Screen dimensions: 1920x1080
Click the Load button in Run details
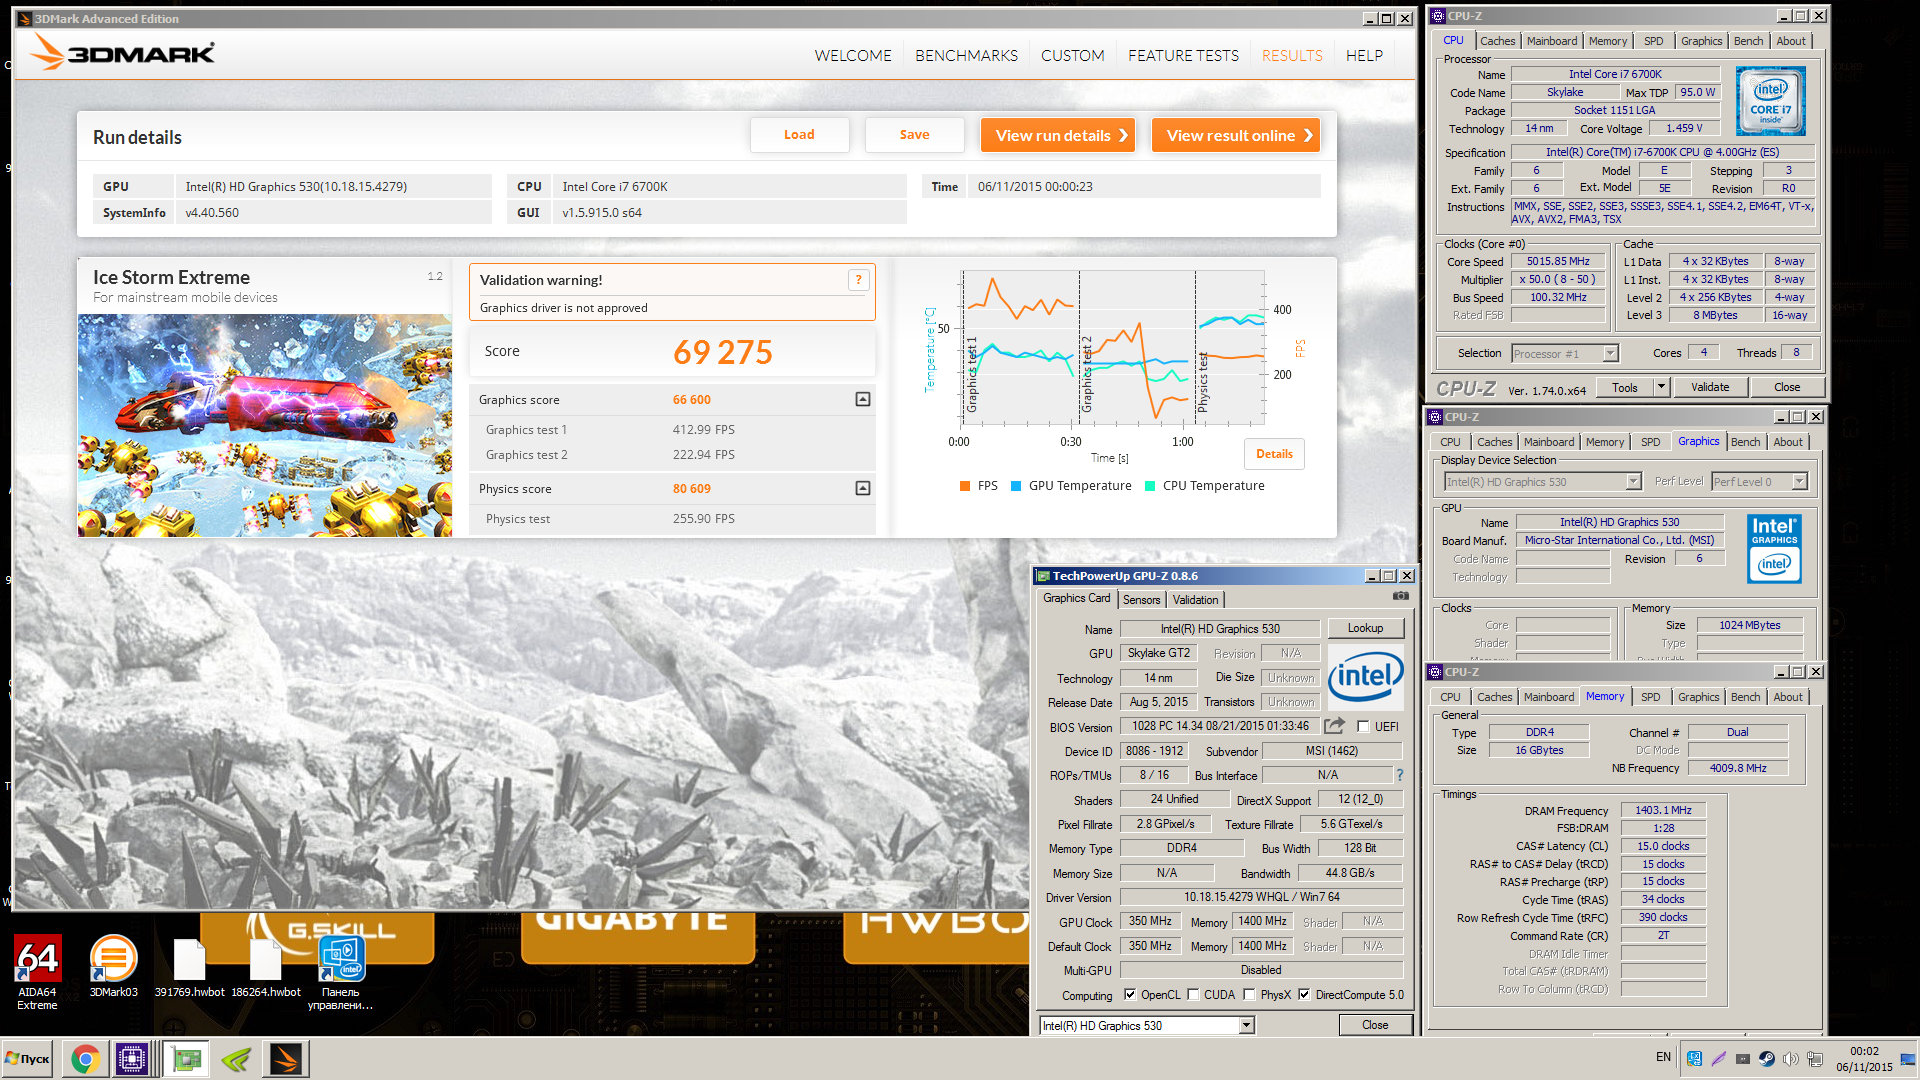[x=799, y=135]
